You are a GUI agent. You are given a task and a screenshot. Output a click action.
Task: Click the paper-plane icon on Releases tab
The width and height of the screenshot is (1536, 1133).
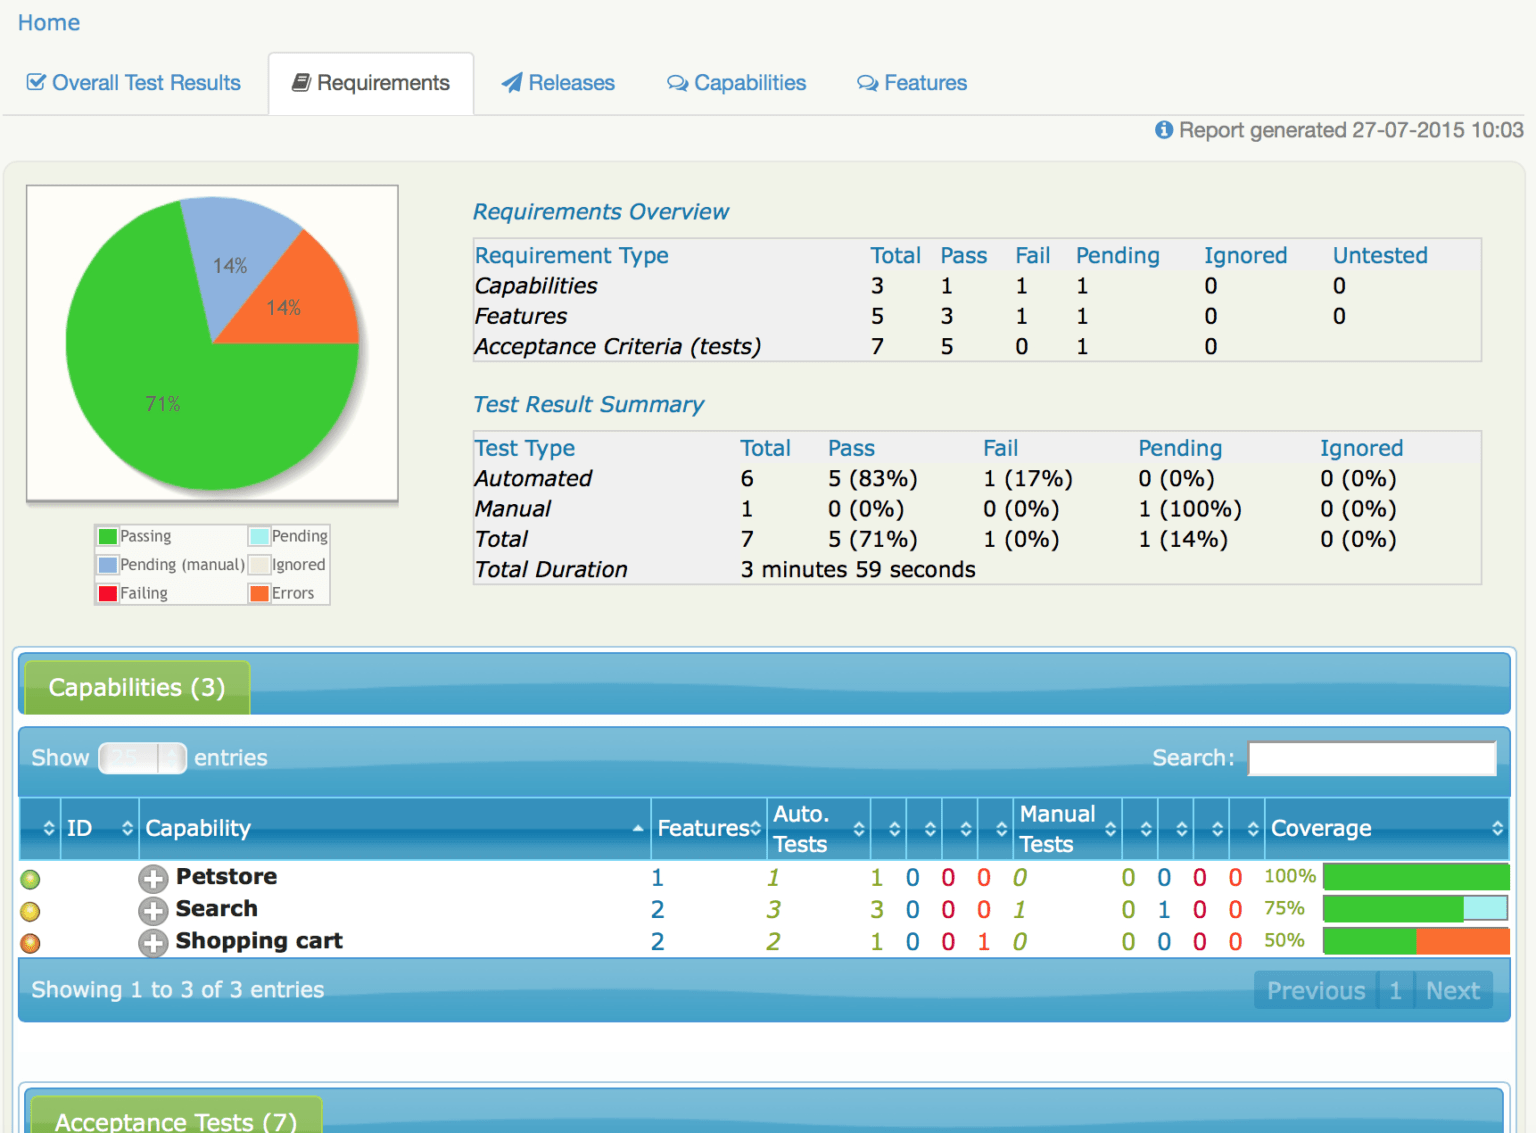click(x=513, y=82)
